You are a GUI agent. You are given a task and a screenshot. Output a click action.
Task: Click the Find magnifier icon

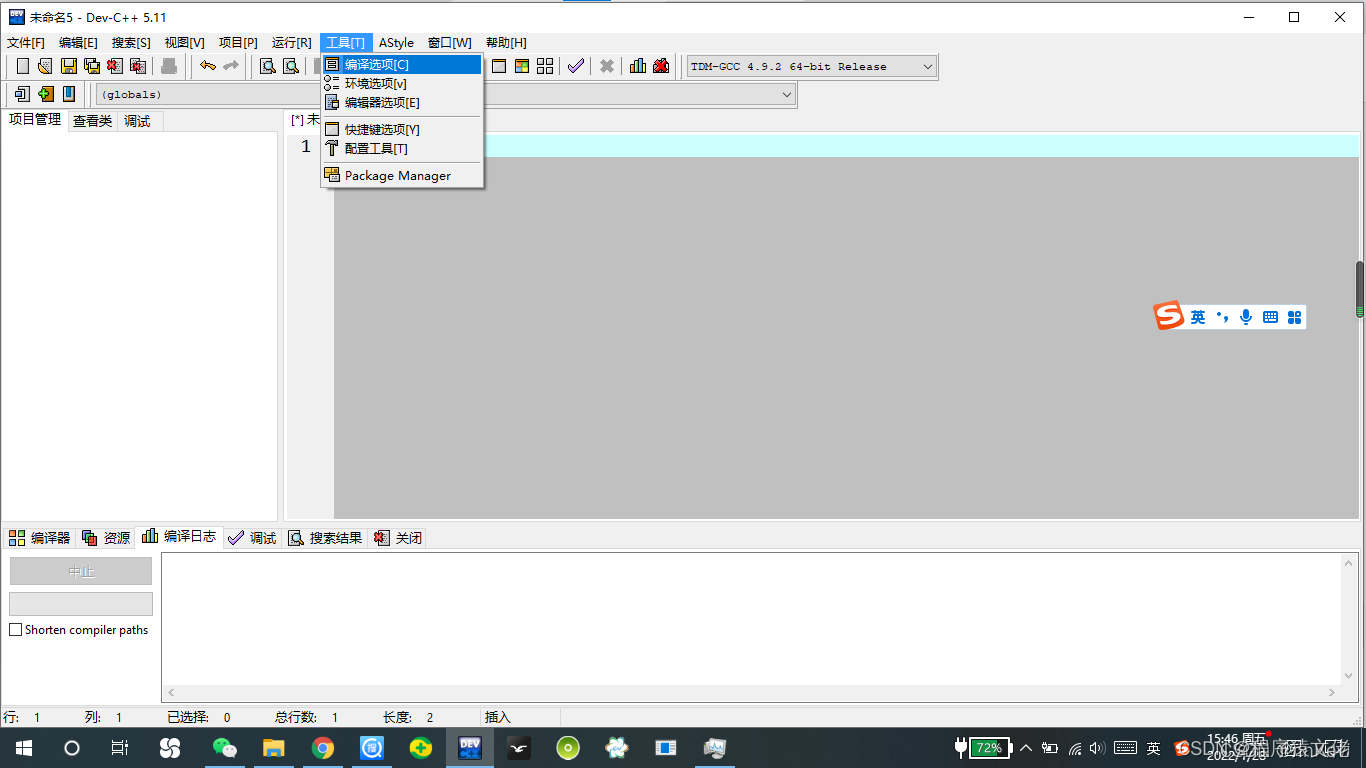[x=268, y=66]
